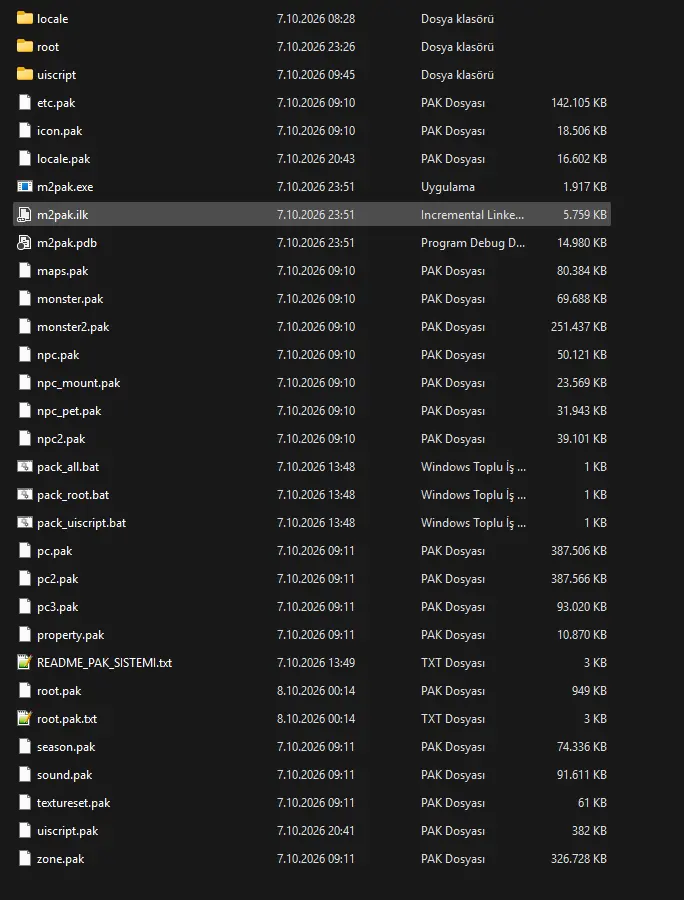Click the date 7.10.2026 13:49 of README file
The height and width of the screenshot is (900, 684).
316,662
